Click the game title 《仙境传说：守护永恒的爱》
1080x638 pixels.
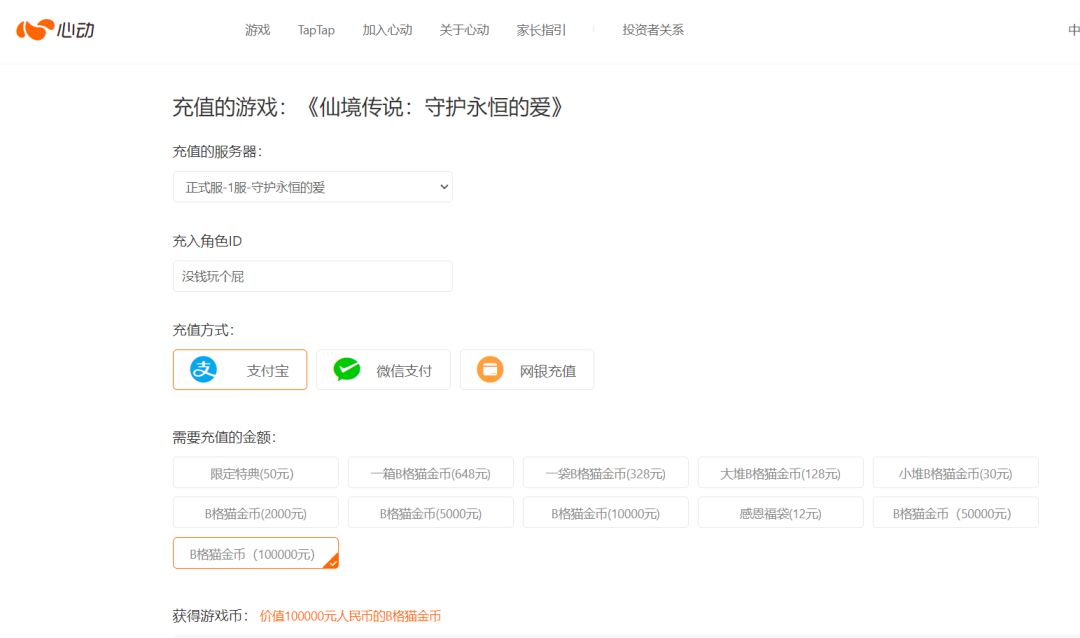click(434, 107)
